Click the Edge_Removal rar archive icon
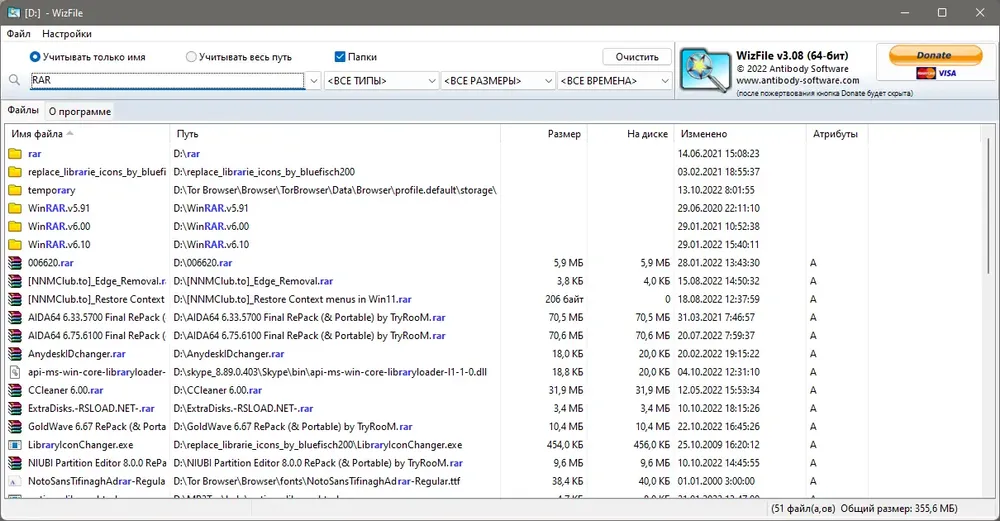Image resolution: width=1000 pixels, height=521 pixels. (15, 281)
